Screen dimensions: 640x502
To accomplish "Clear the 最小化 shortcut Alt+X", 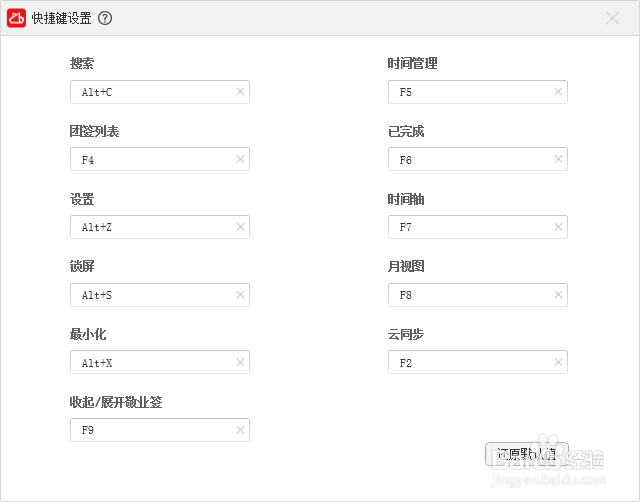I will [x=240, y=362].
